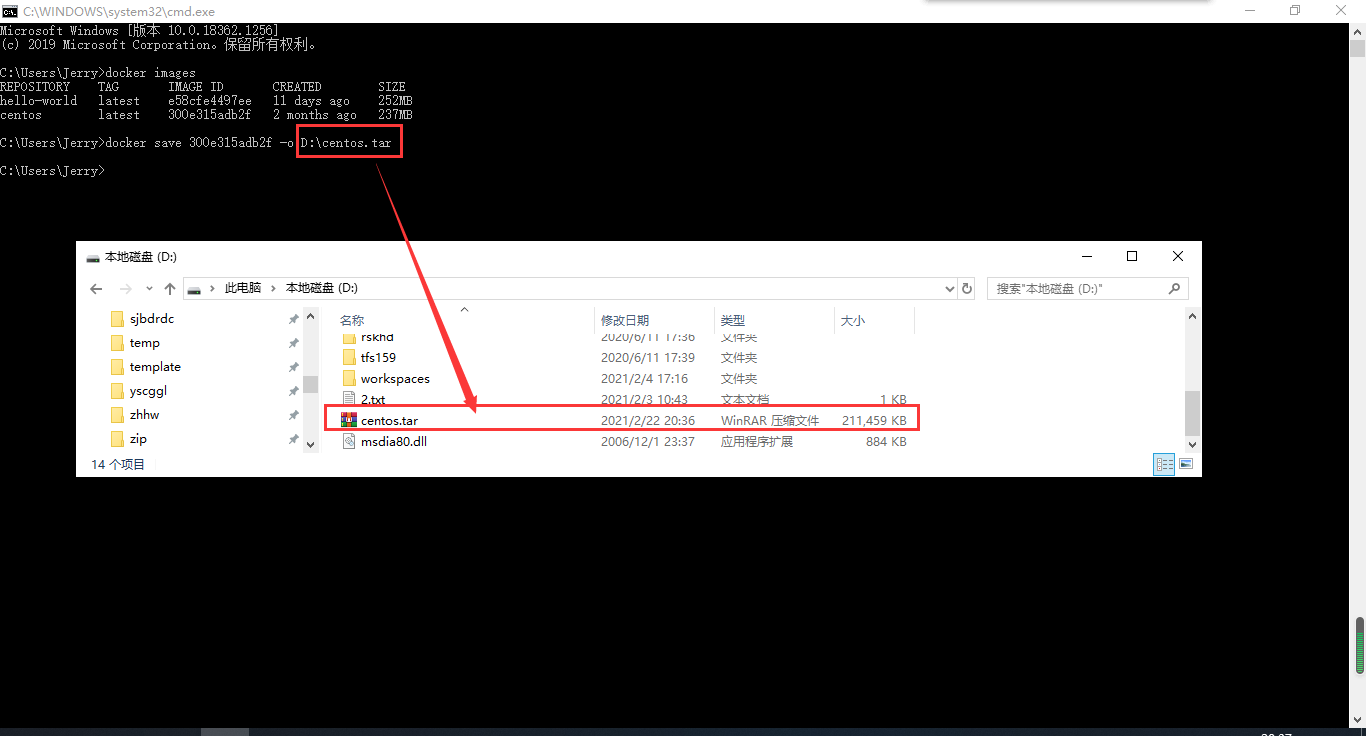Click the WinRAR 压缩文件 type cell
This screenshot has height=736, width=1366.
coord(770,421)
